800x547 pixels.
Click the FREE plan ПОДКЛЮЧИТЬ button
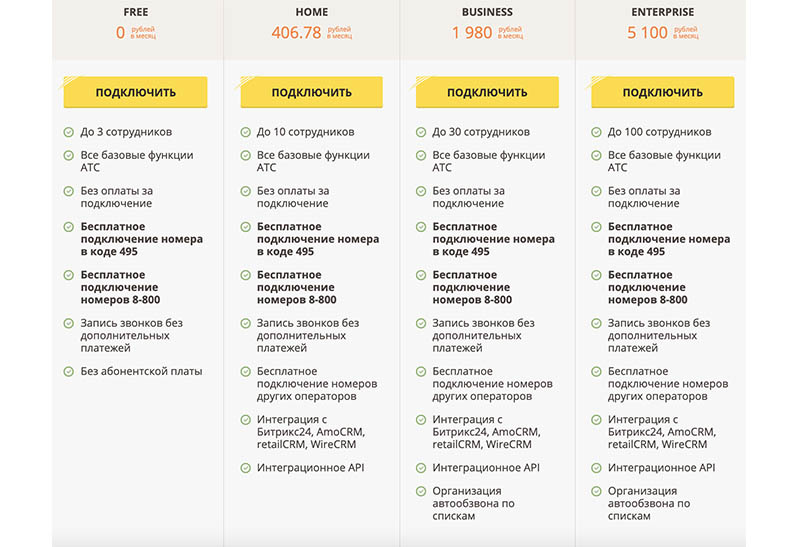(x=135, y=93)
